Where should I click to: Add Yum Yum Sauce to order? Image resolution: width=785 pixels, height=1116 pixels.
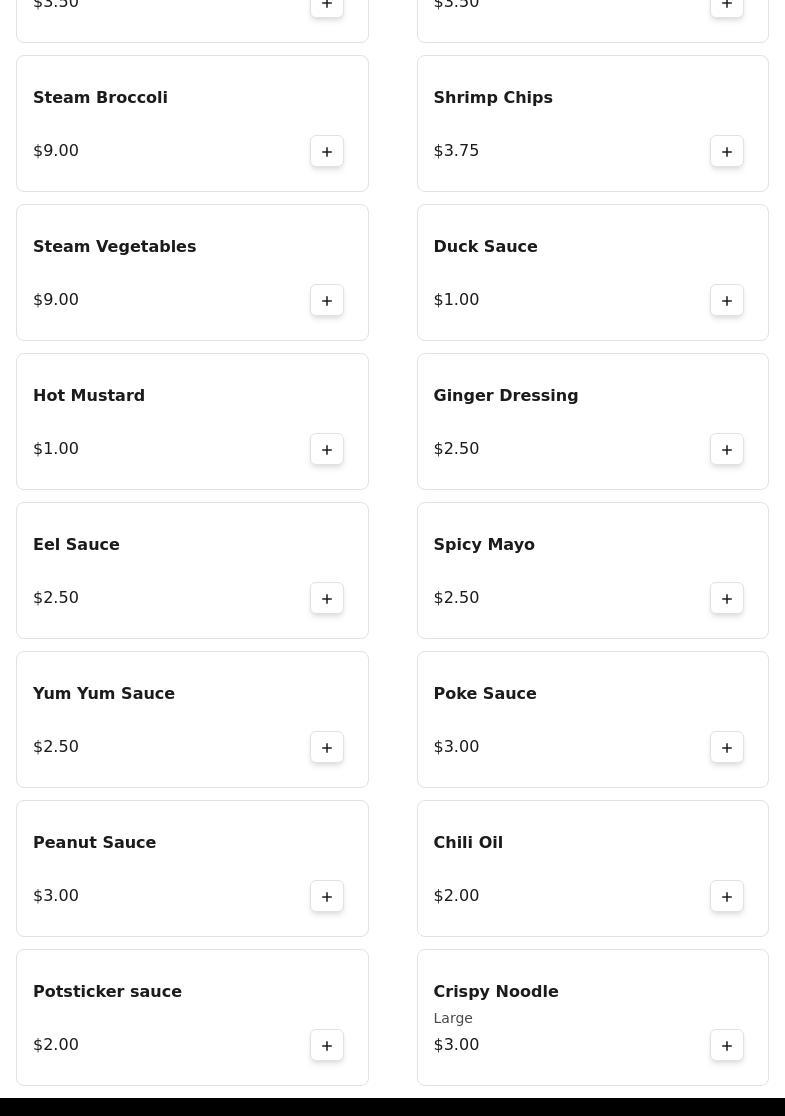tap(327, 747)
